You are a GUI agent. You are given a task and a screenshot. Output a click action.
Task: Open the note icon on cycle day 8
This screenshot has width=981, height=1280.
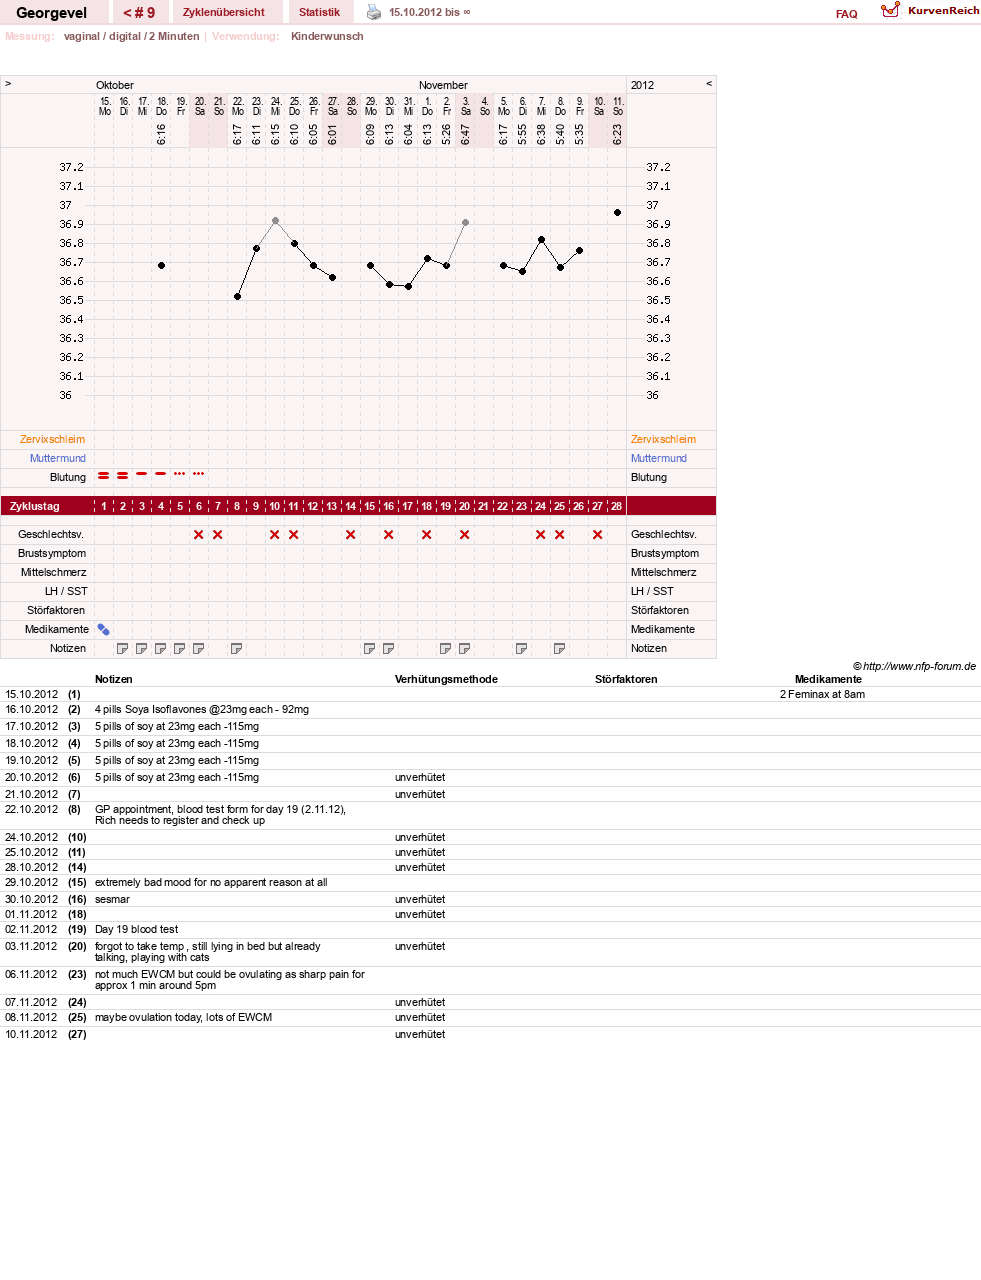(x=236, y=648)
